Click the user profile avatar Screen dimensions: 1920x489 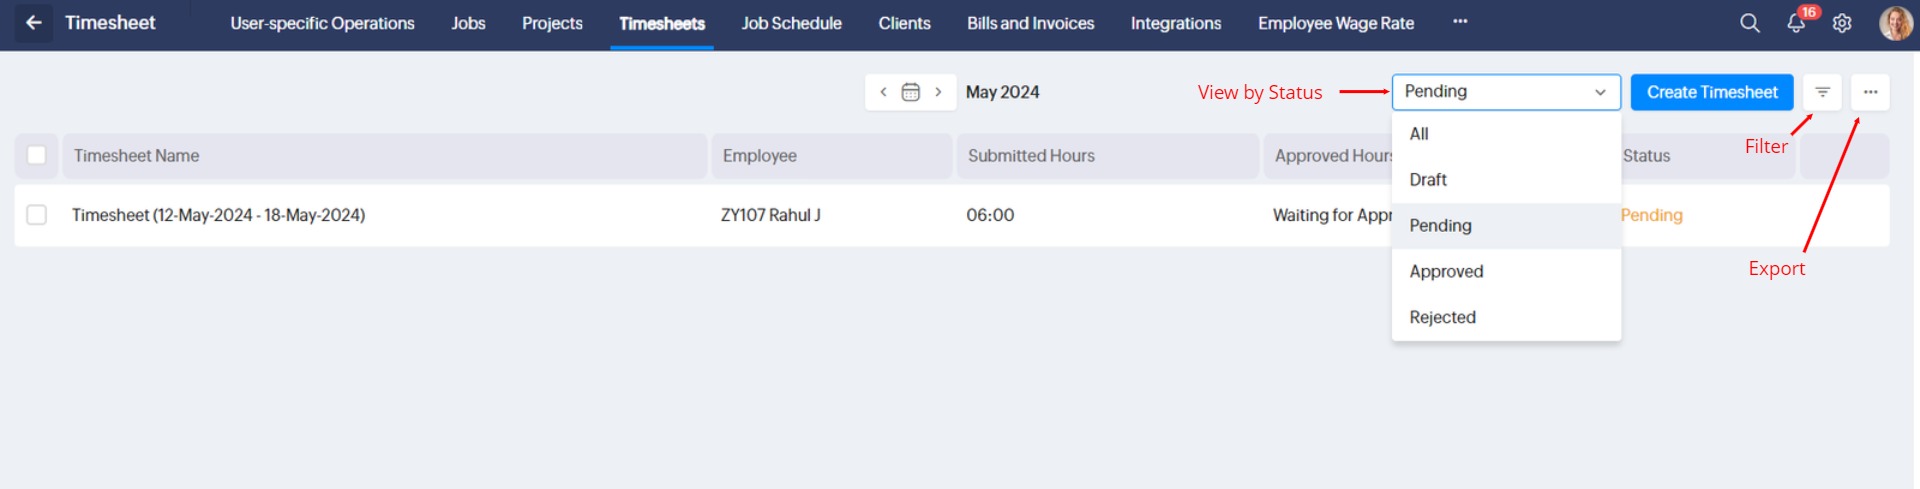[x=1895, y=23]
